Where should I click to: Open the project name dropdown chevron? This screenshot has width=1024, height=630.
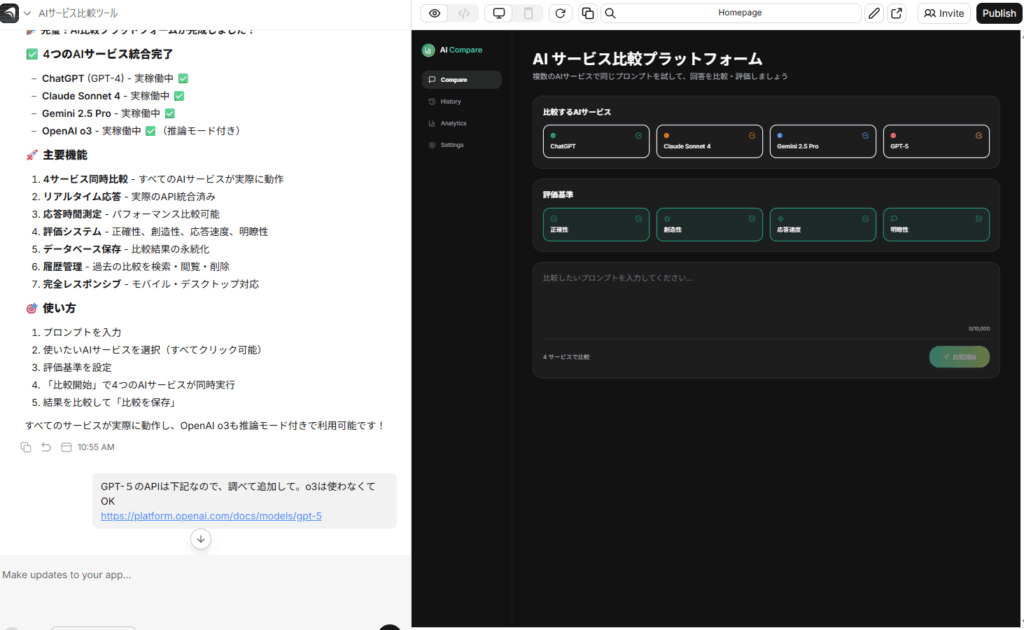[27, 13]
